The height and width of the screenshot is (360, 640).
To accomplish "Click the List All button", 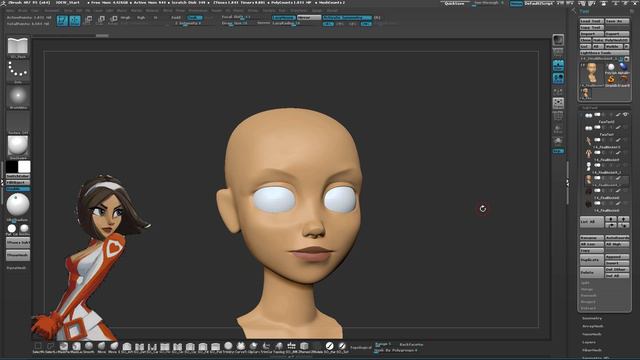I will pos(592,222).
